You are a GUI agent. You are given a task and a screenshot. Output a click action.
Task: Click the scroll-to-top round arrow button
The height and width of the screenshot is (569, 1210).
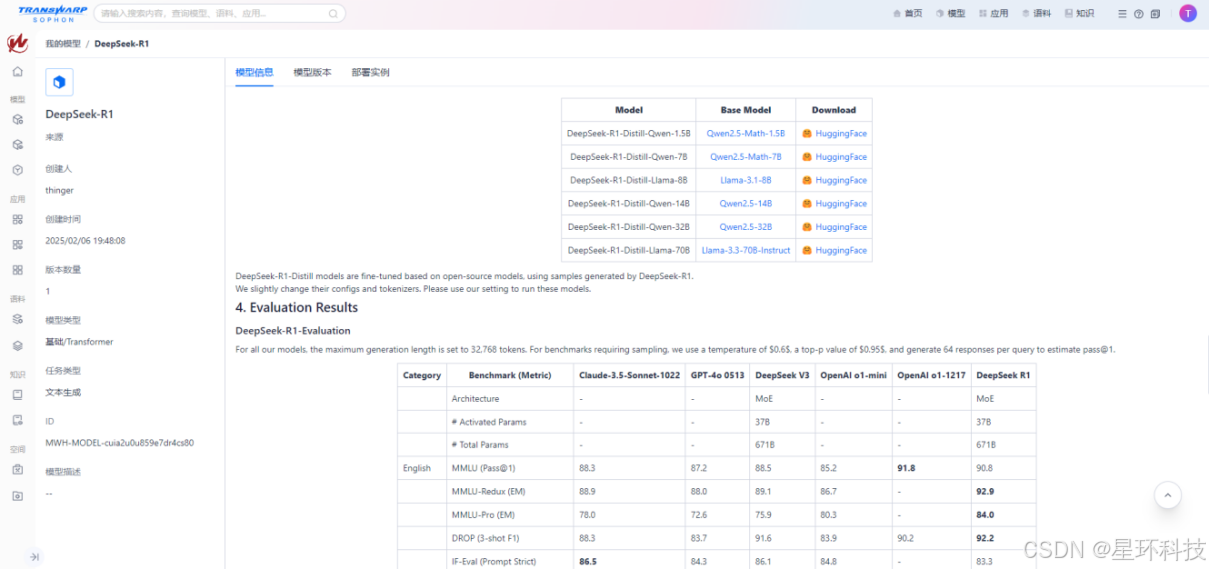[1168, 495]
